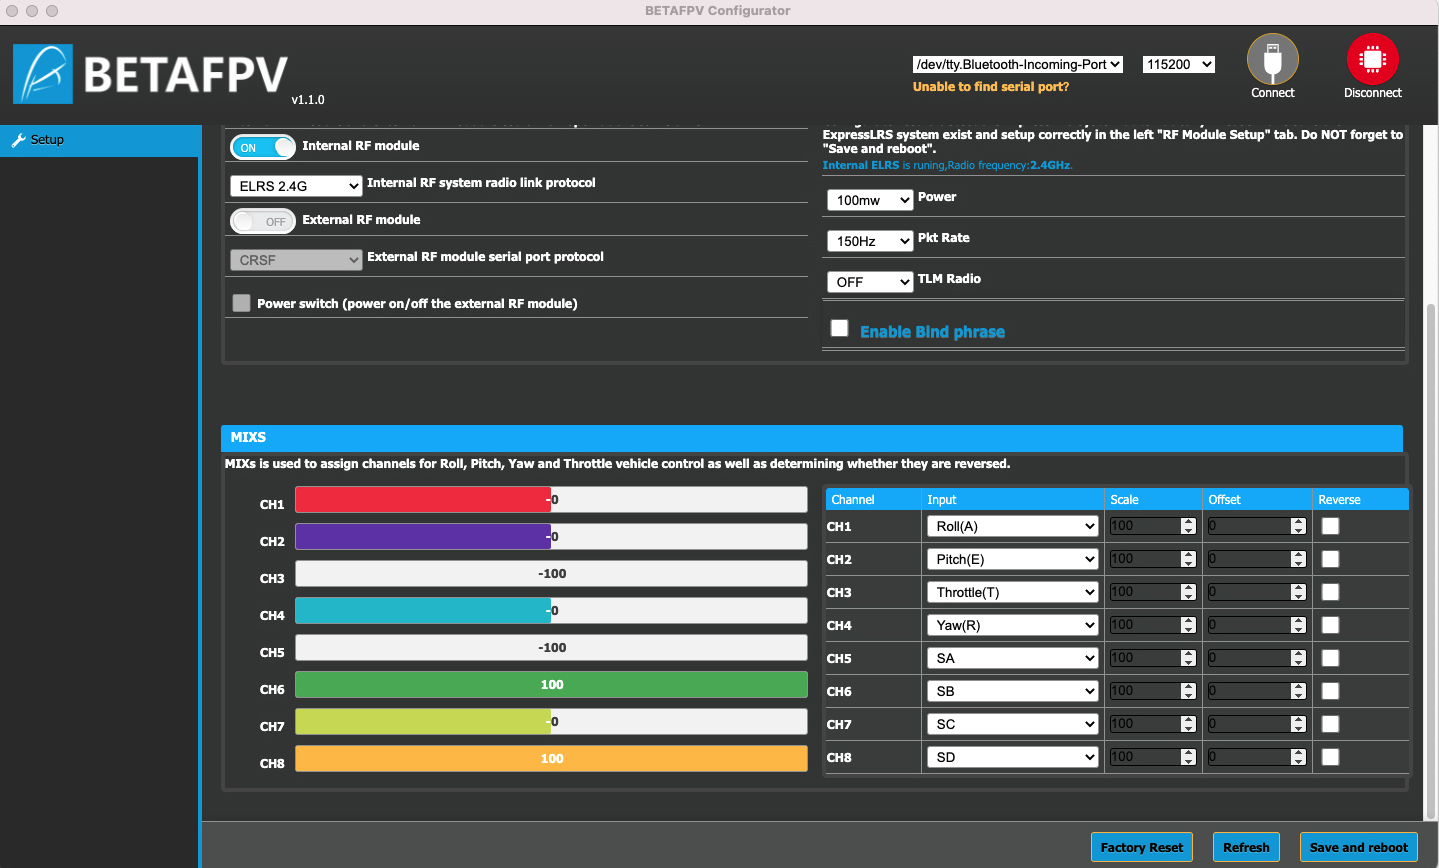This screenshot has height=868, width=1439.
Task: Open CH4 input dropdown Yaw(R)
Action: tap(1013, 625)
